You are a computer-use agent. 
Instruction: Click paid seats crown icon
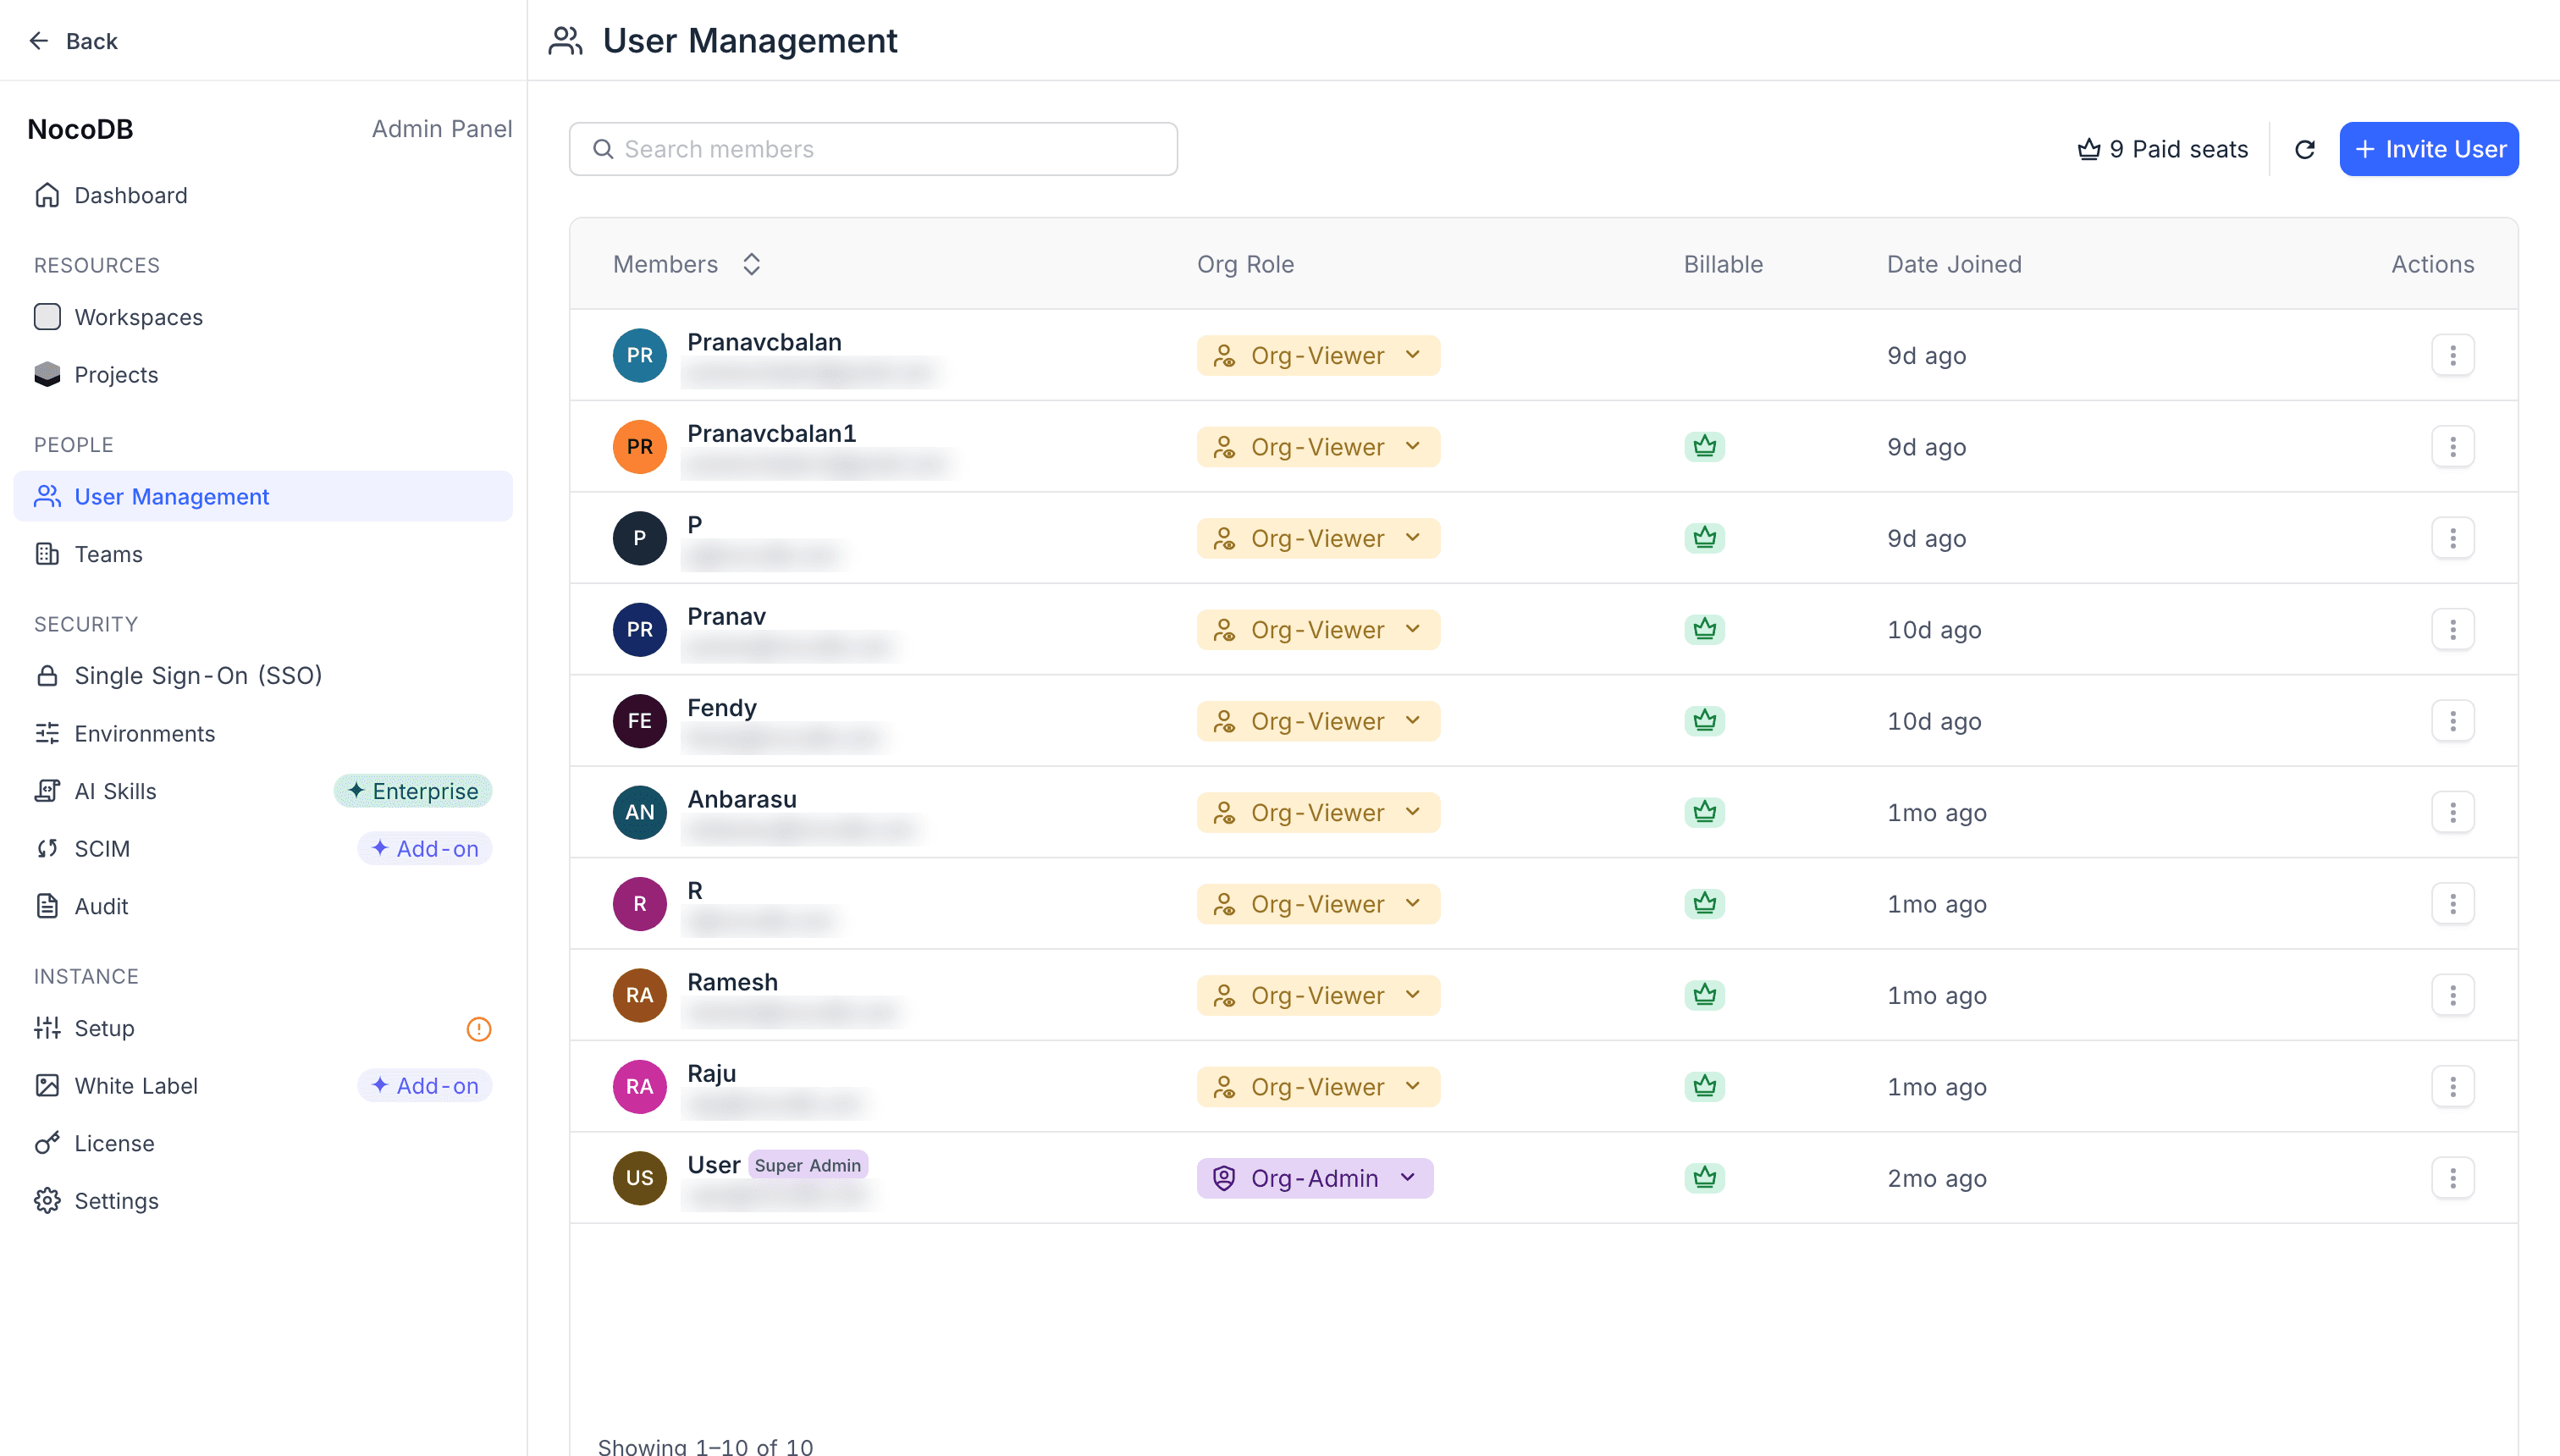coord(2088,149)
